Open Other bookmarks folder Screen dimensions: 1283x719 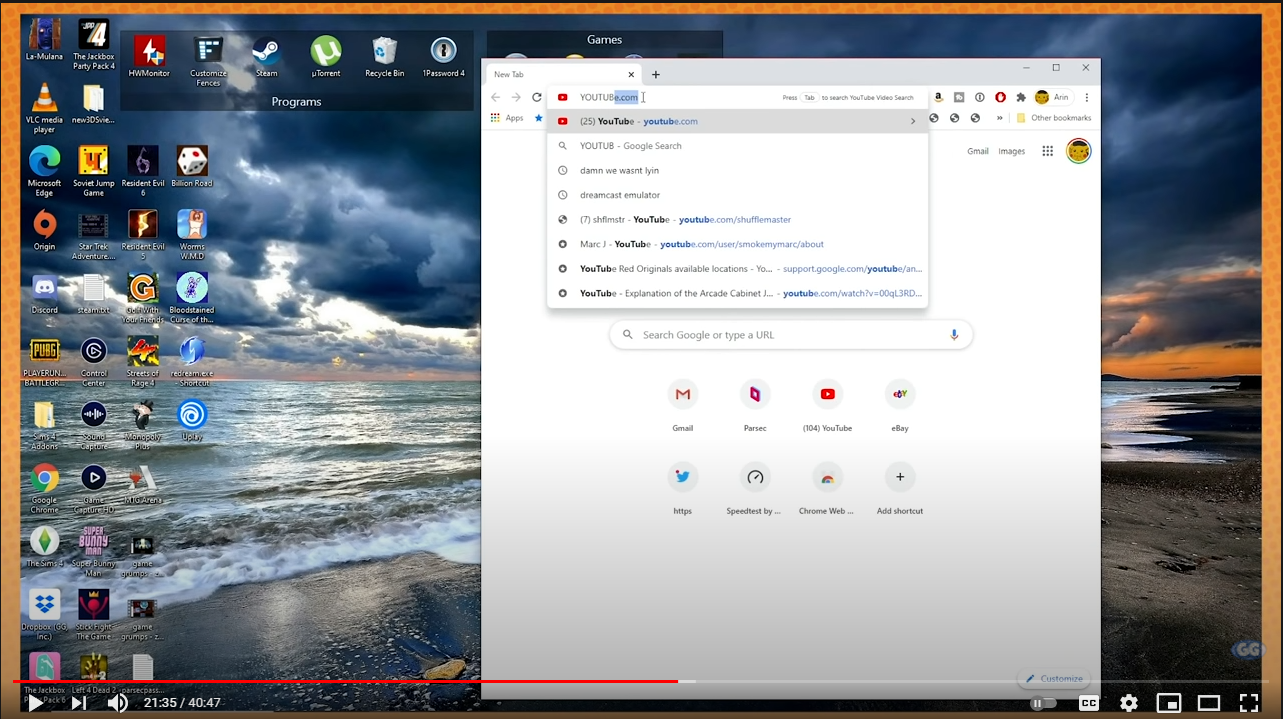click(1053, 118)
